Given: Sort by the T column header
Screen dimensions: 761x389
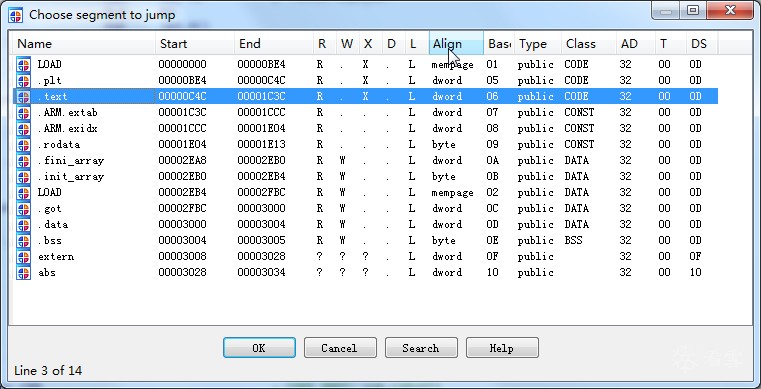Looking at the screenshot, I should (671, 44).
